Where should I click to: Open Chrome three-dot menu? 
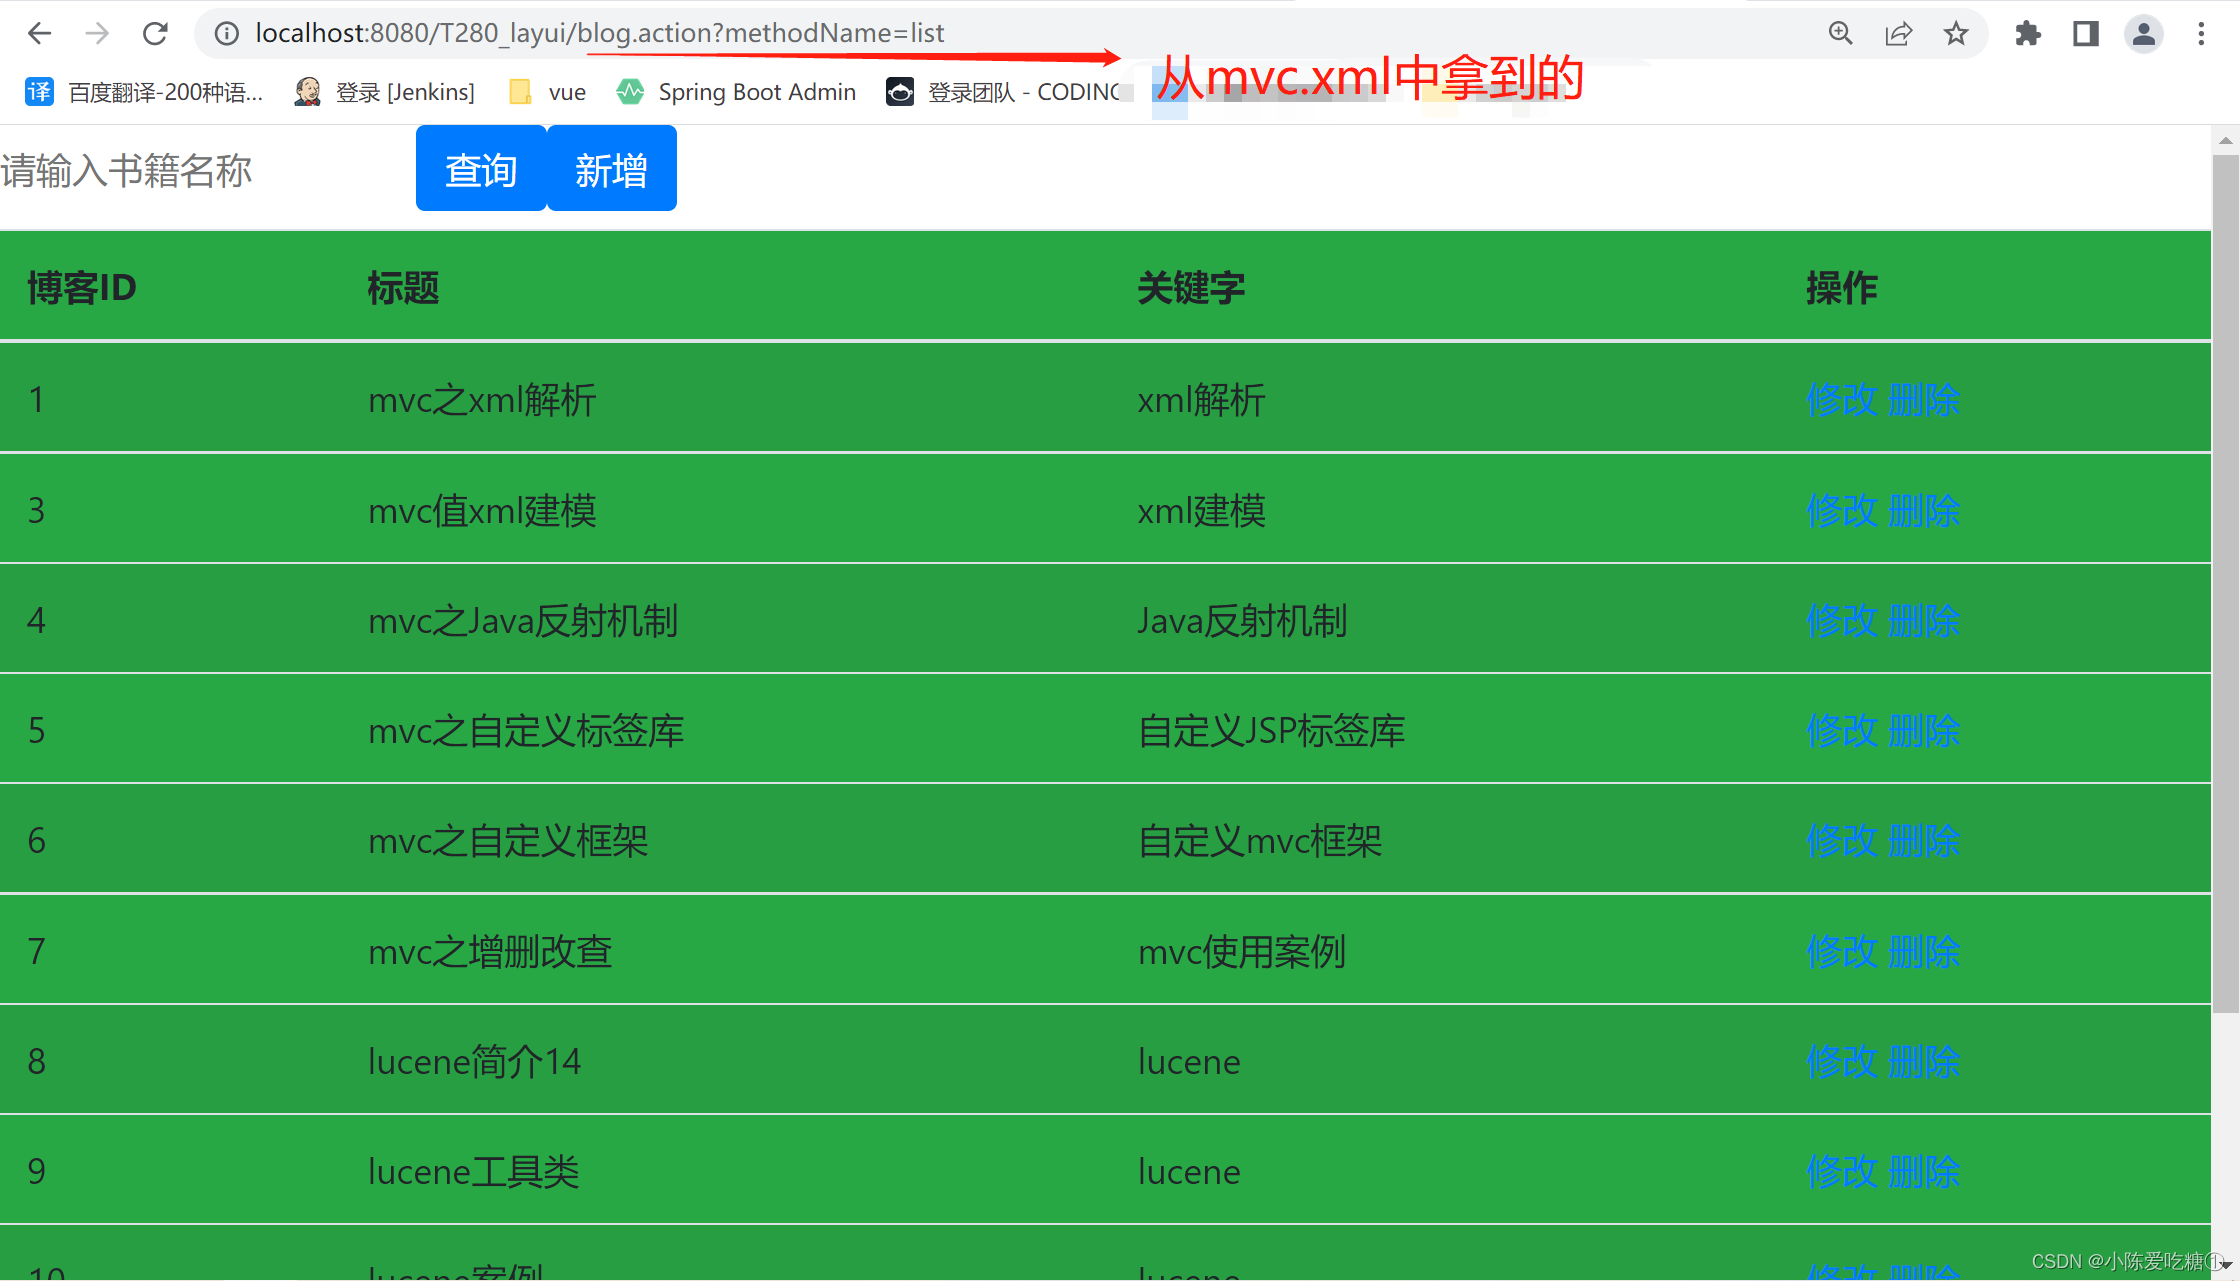click(x=2201, y=33)
